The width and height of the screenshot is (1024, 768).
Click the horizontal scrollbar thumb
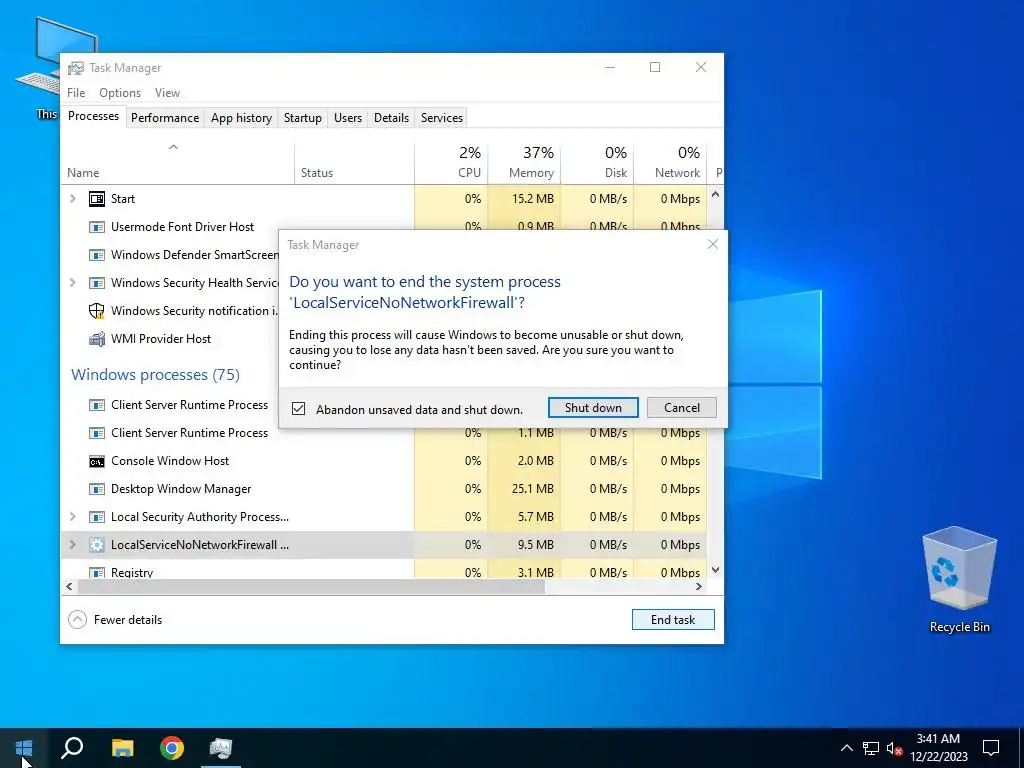(x=311, y=587)
